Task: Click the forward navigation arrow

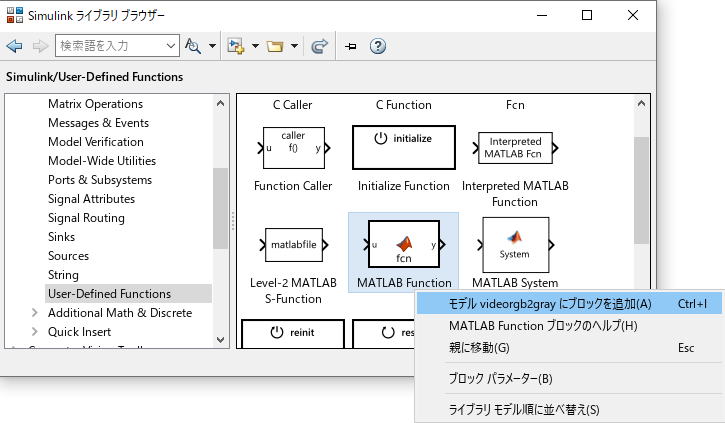Action: 41,46
